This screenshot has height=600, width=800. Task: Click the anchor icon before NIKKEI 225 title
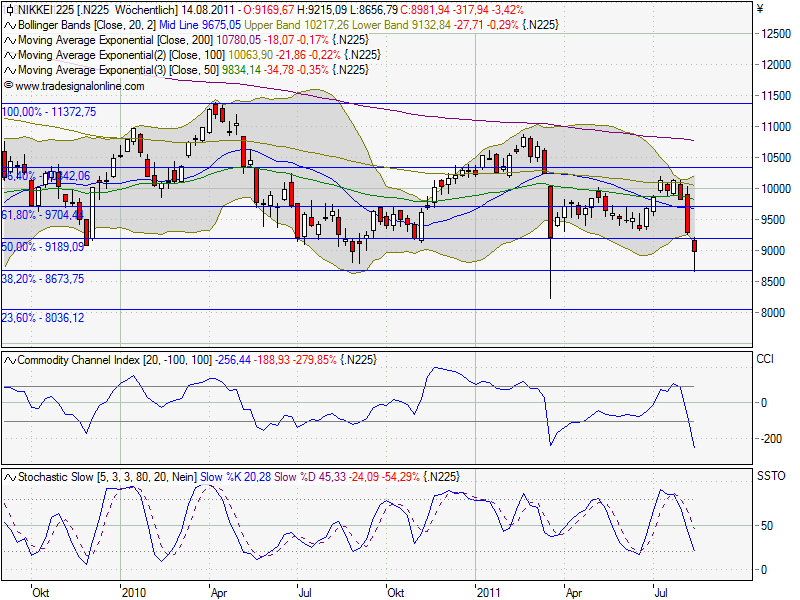(9, 11)
